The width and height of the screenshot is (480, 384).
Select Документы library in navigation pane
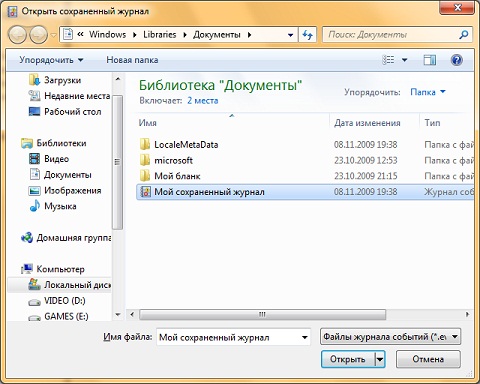click(68, 175)
